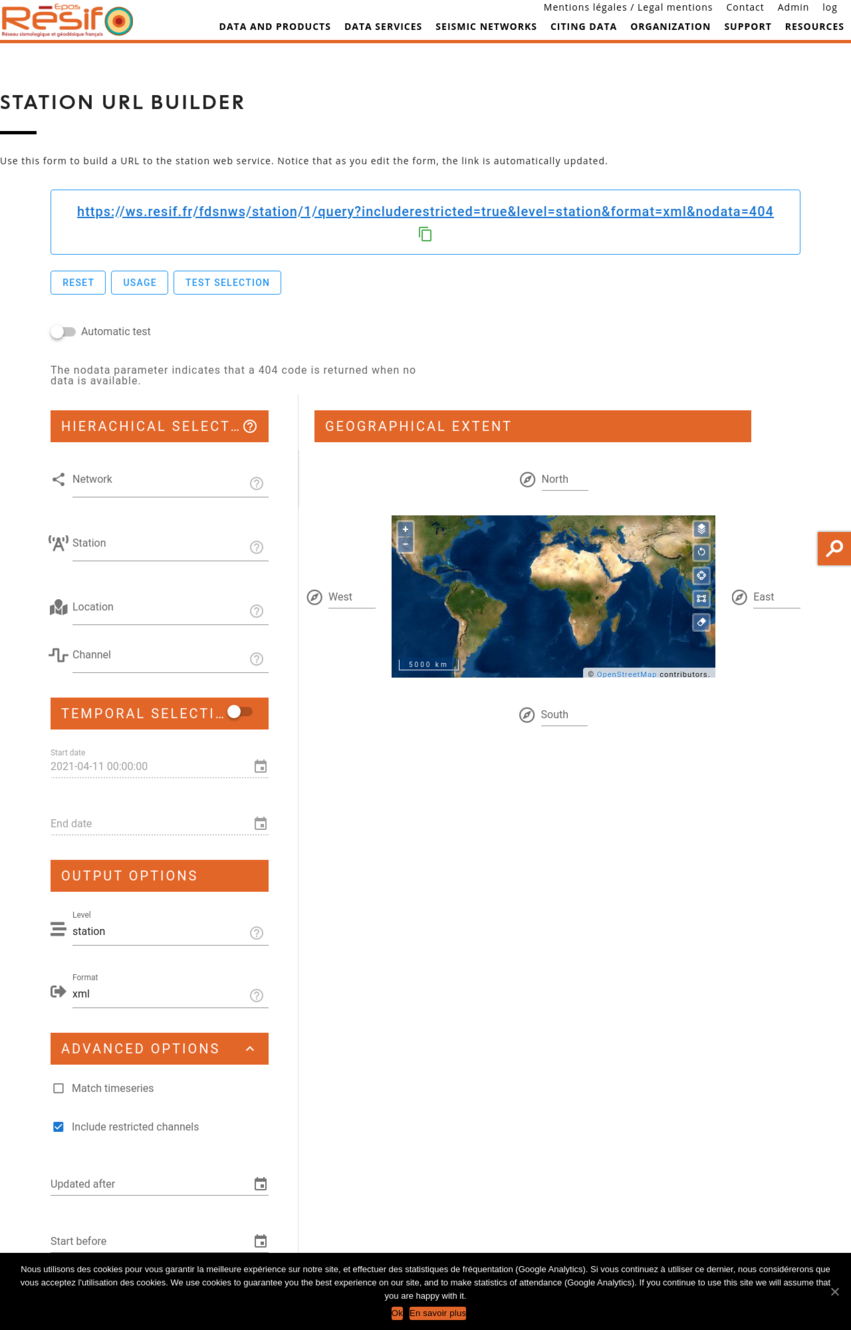Open the map layers switcher
The image size is (851, 1330).
coord(701,529)
